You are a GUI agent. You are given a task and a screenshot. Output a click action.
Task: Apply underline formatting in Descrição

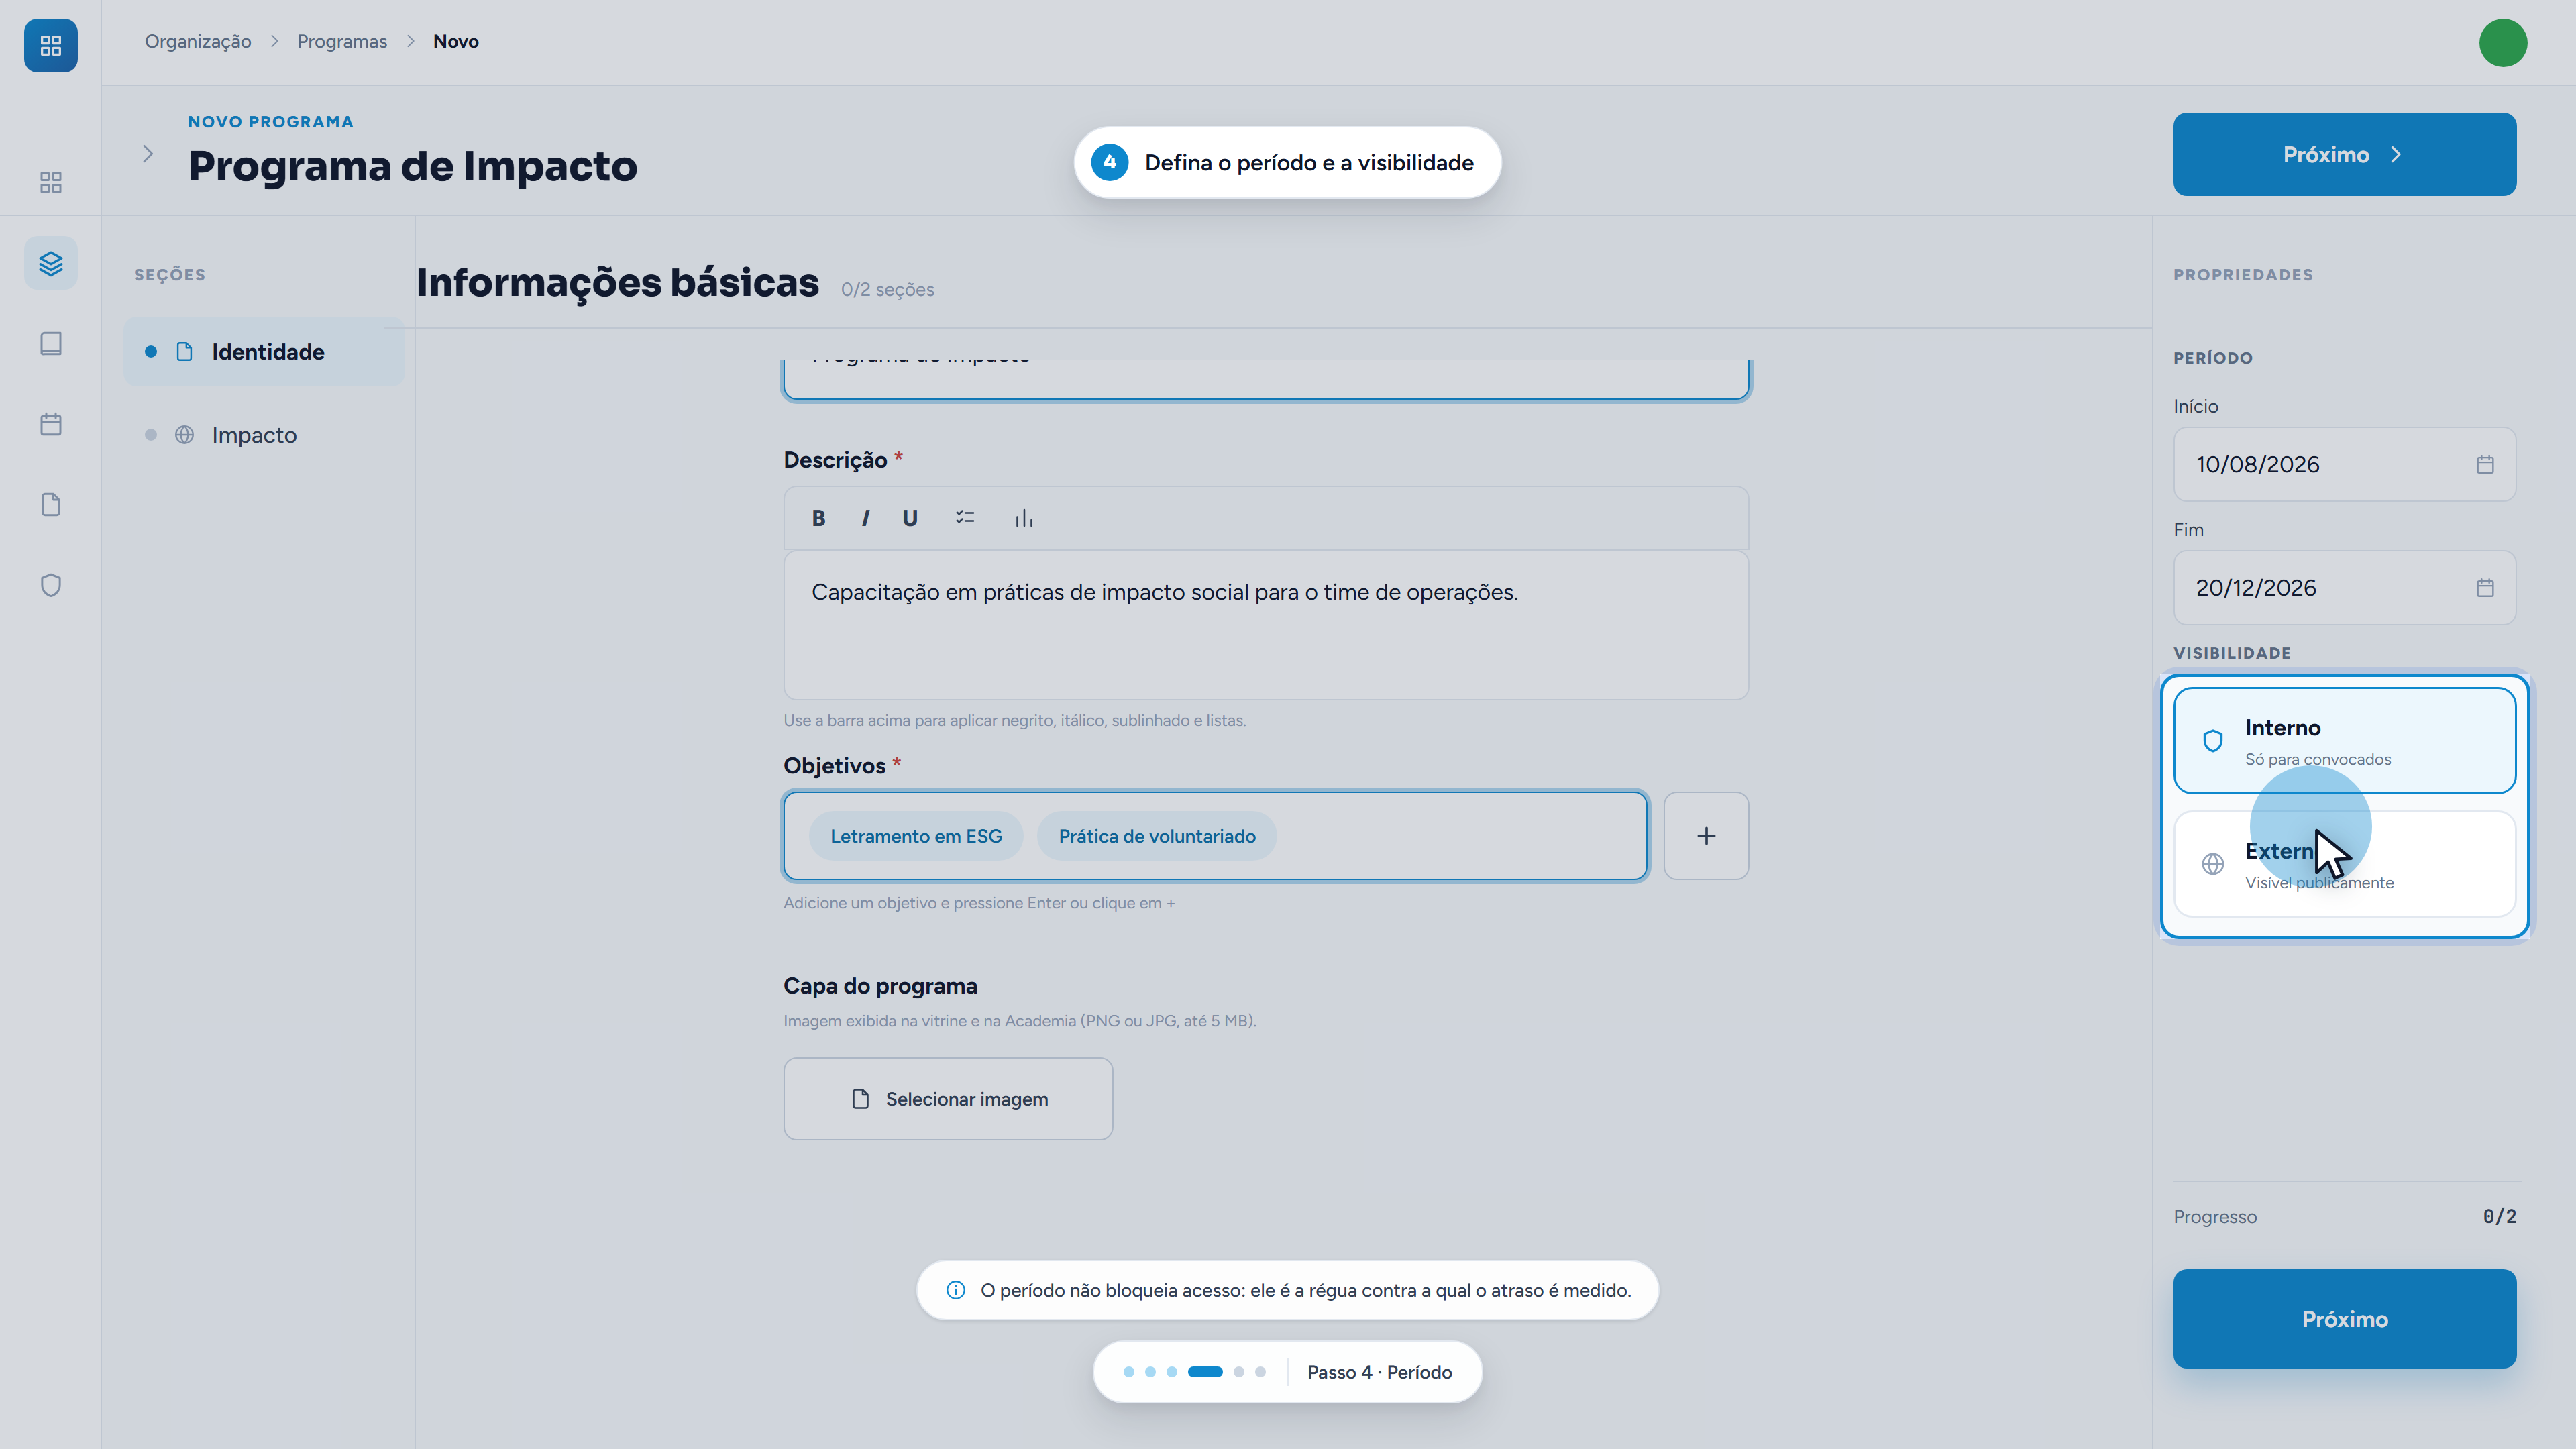click(x=910, y=518)
